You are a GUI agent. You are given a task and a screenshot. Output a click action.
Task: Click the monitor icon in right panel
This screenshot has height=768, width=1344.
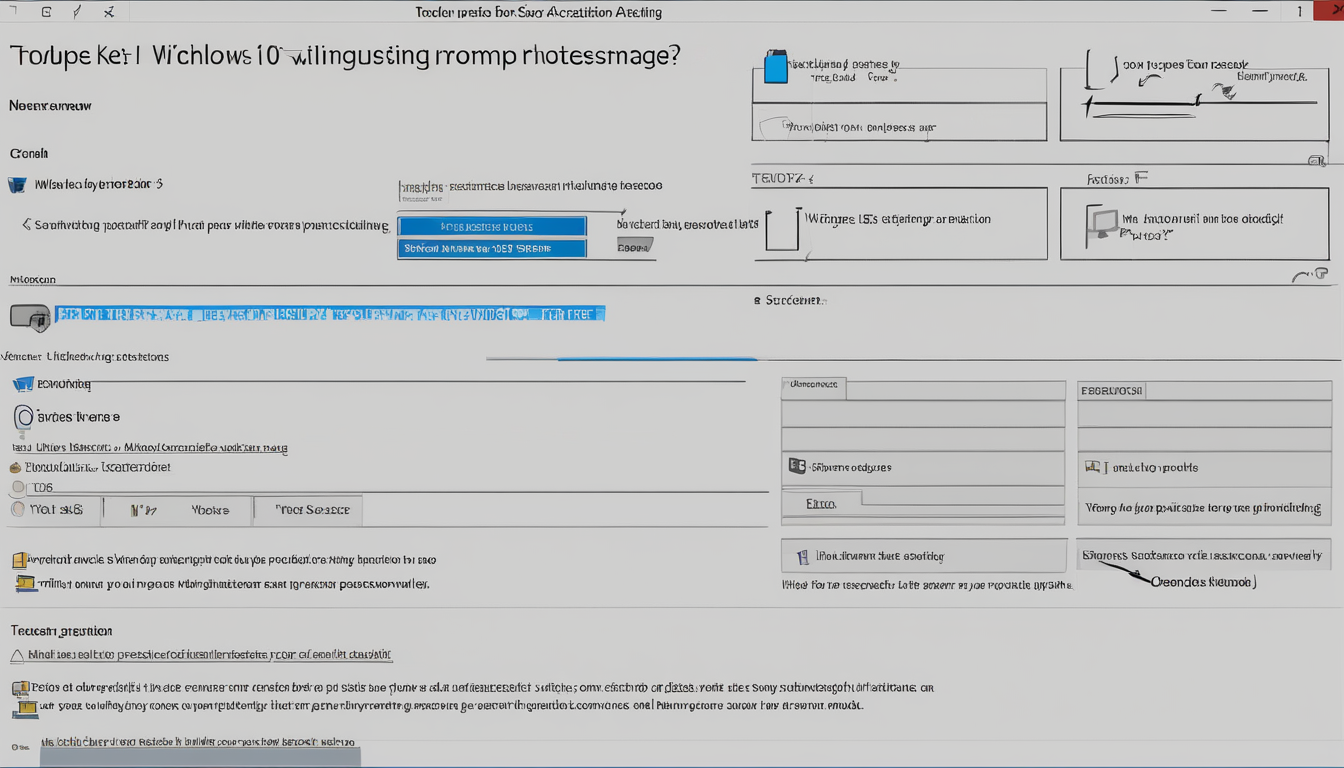(1101, 227)
